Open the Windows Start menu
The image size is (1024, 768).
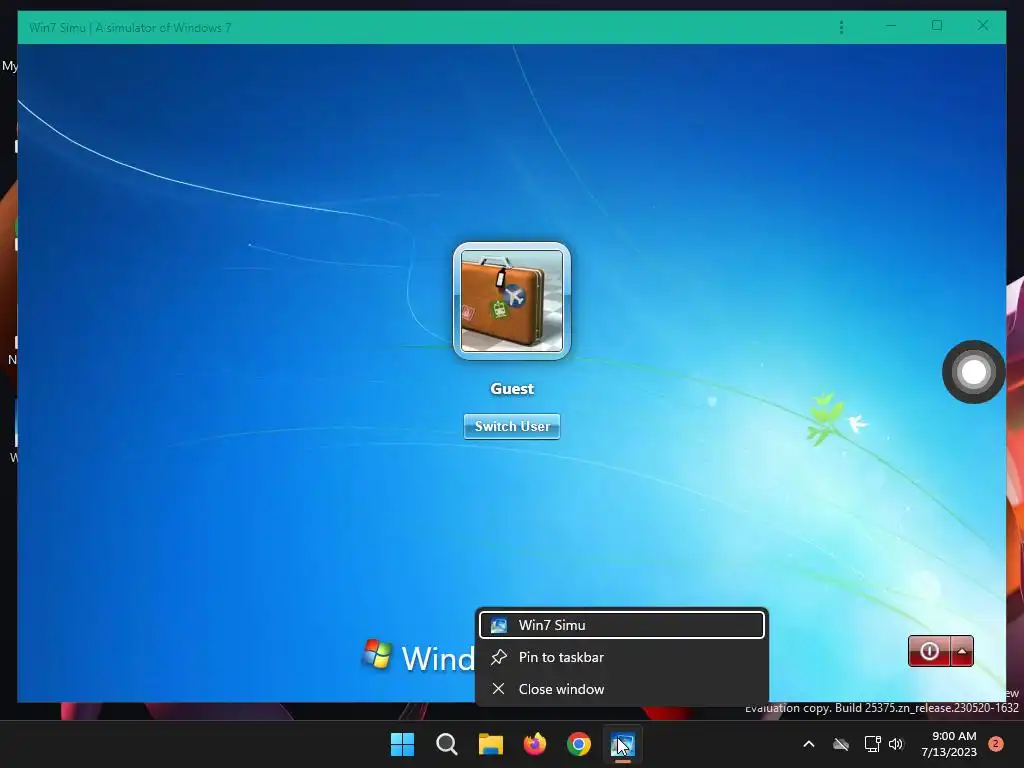tap(402, 744)
